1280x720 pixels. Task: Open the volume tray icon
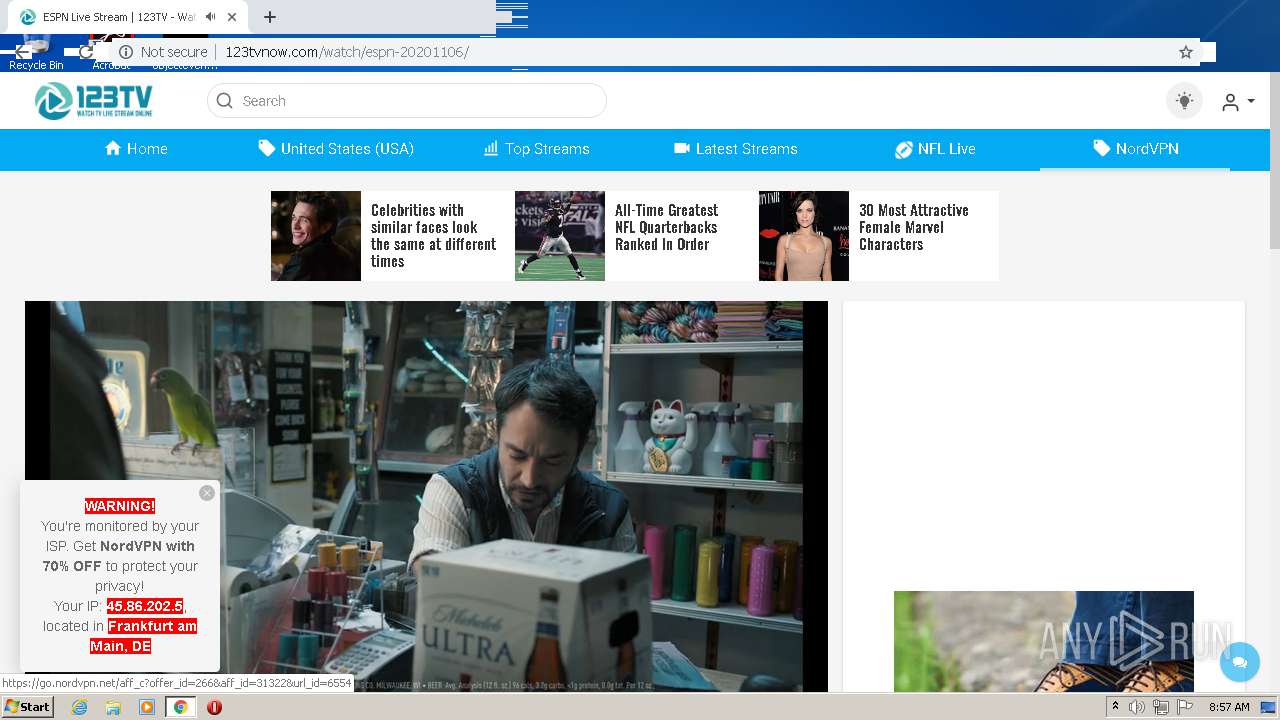1137,707
